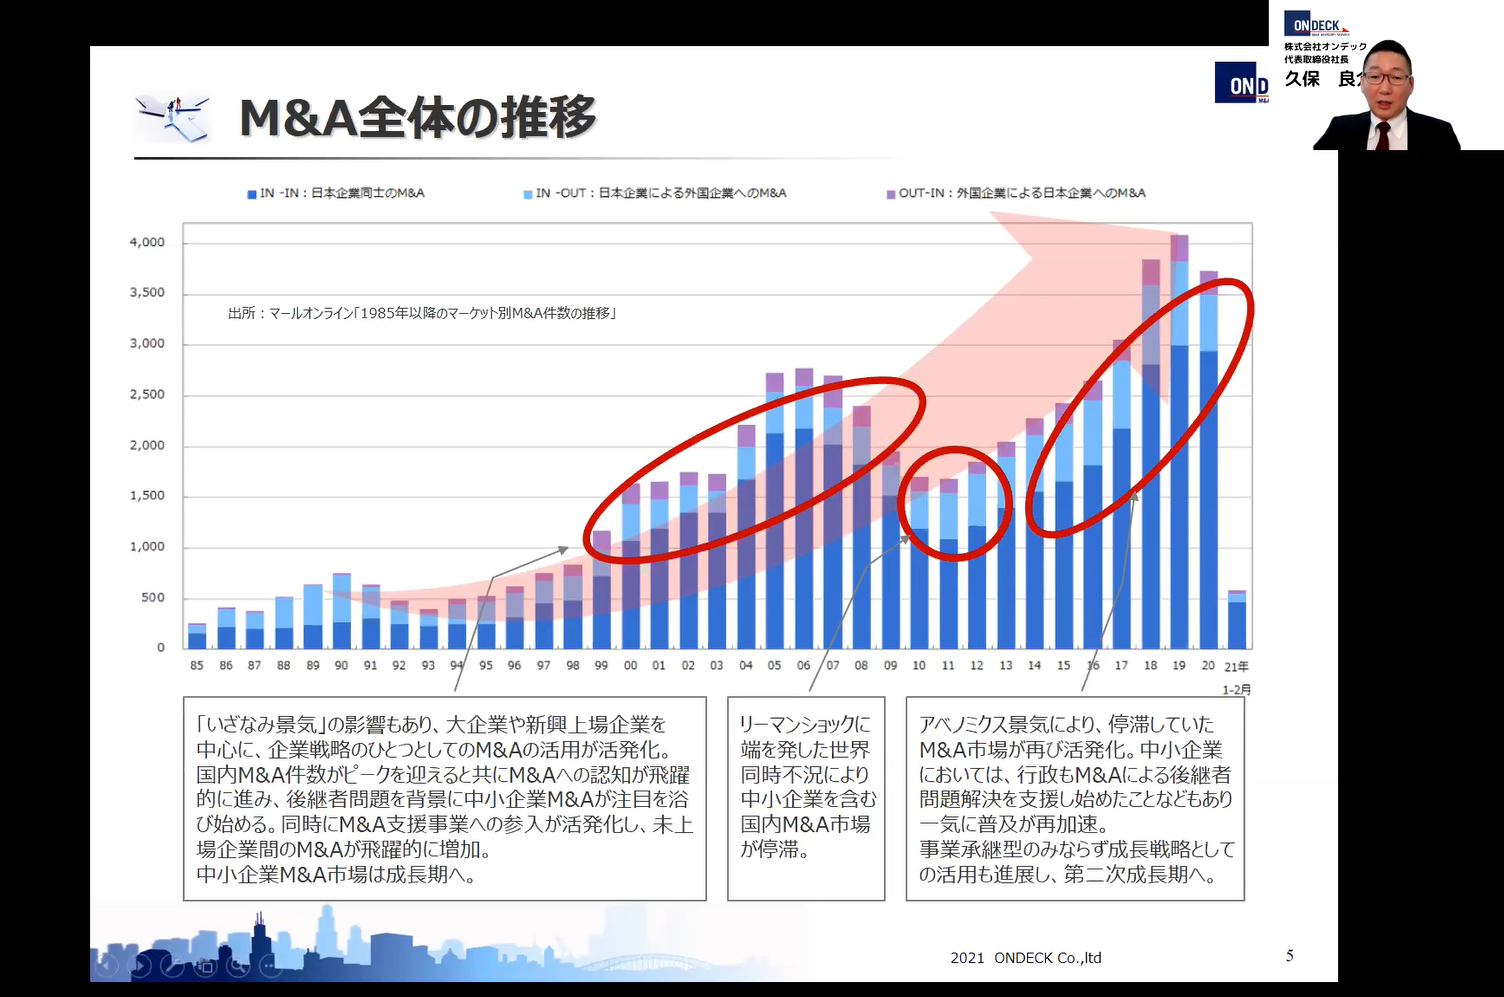This screenshot has height=997, width=1504.
Task: Open more slideshow options ellipsis
Action: tap(269, 965)
